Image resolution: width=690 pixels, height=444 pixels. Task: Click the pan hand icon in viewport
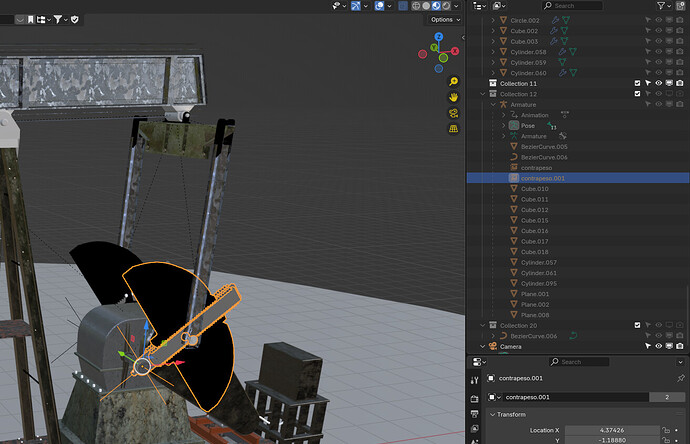453,97
